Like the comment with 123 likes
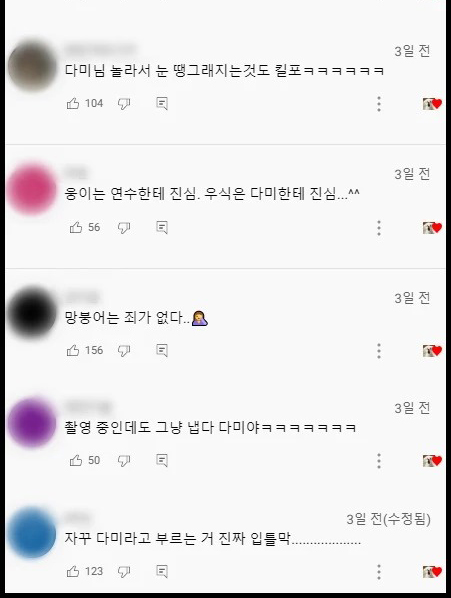 [73, 571]
